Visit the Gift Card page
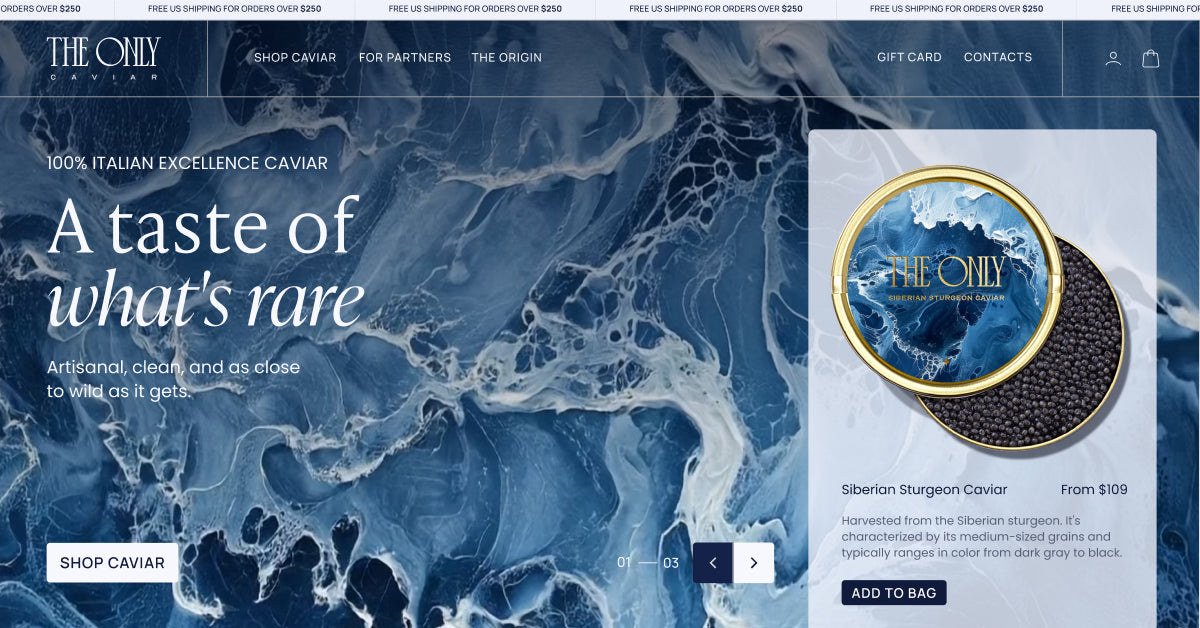The image size is (1200, 628). [909, 58]
